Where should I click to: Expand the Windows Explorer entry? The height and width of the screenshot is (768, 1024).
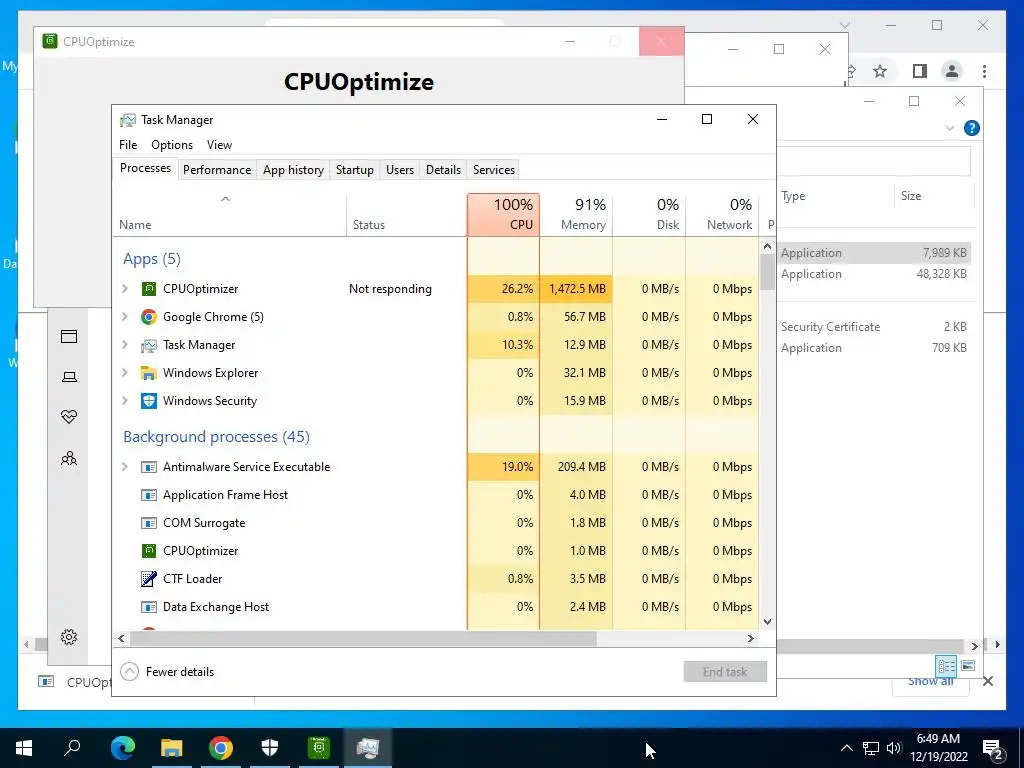click(x=125, y=373)
